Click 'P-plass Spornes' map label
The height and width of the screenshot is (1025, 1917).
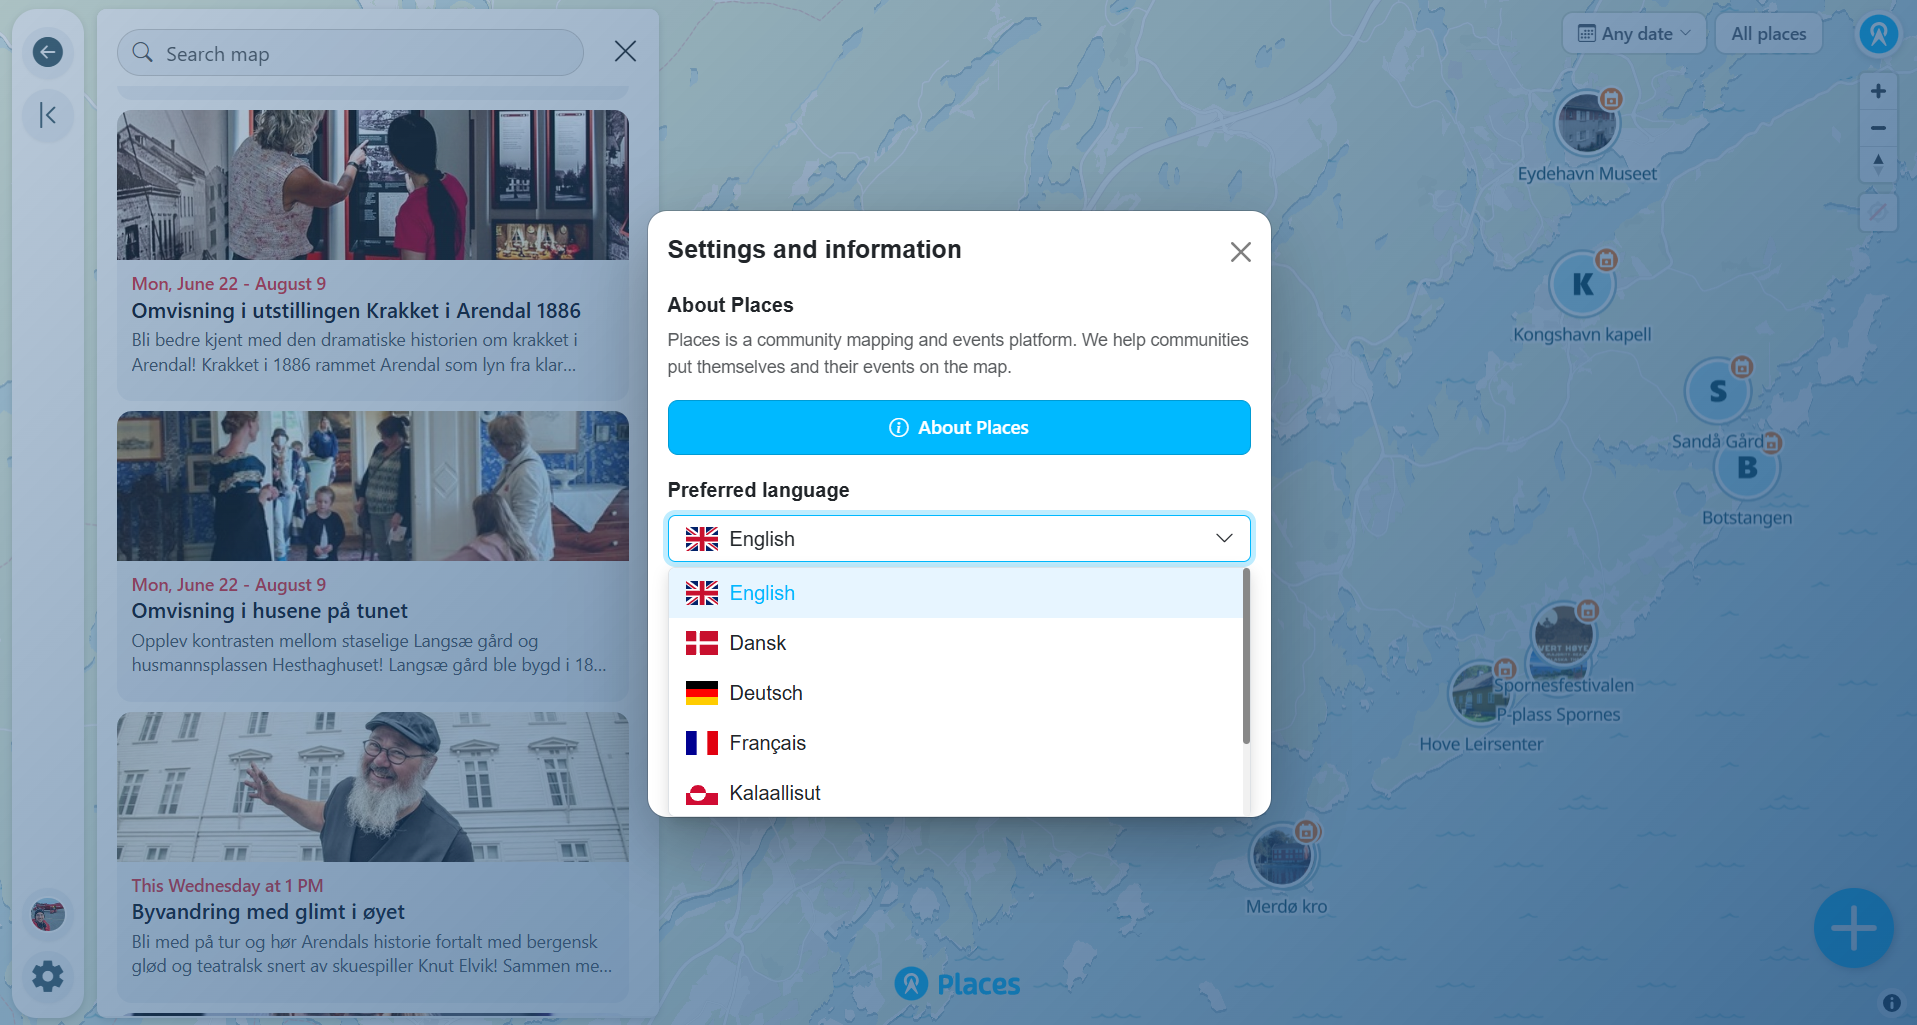pos(1558,715)
